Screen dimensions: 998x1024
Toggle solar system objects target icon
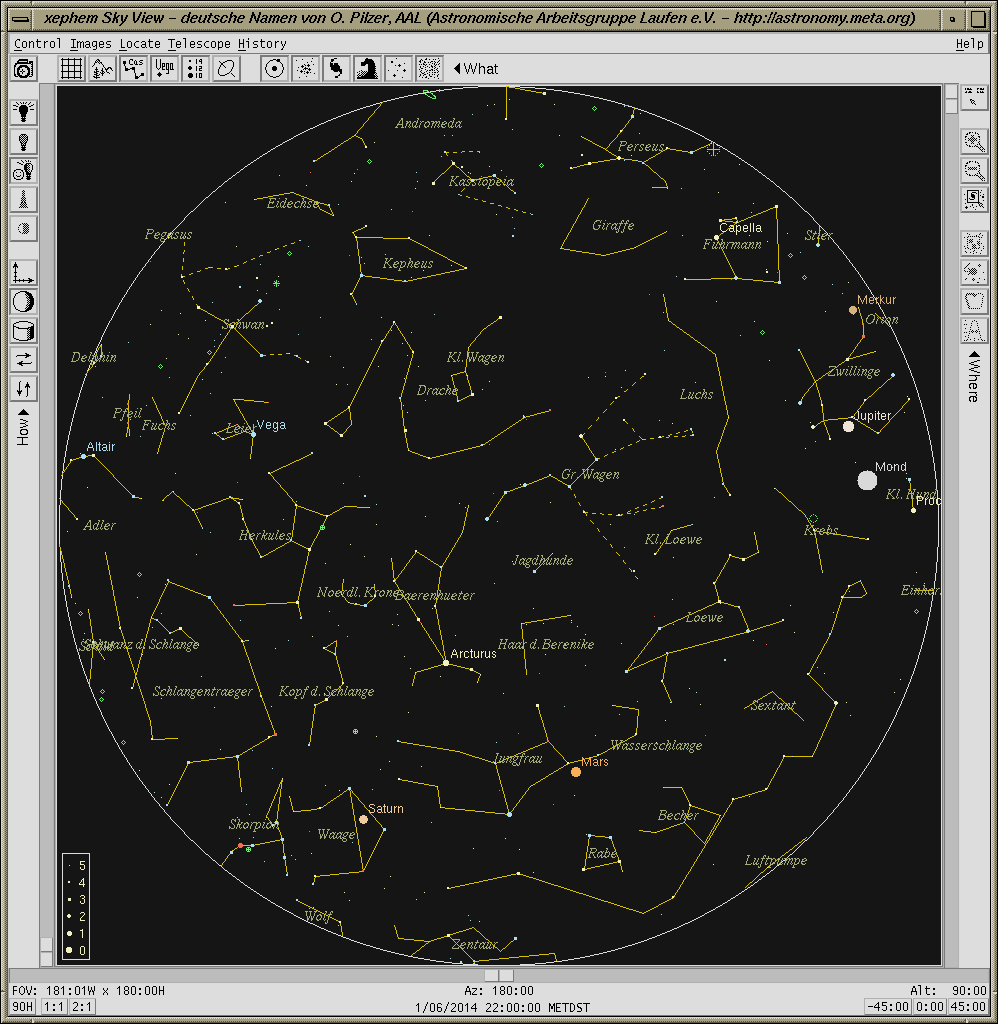274,69
